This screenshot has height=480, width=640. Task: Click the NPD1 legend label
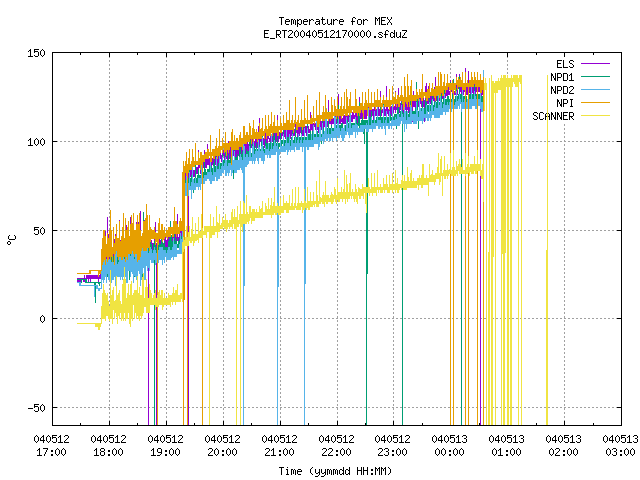(562, 77)
